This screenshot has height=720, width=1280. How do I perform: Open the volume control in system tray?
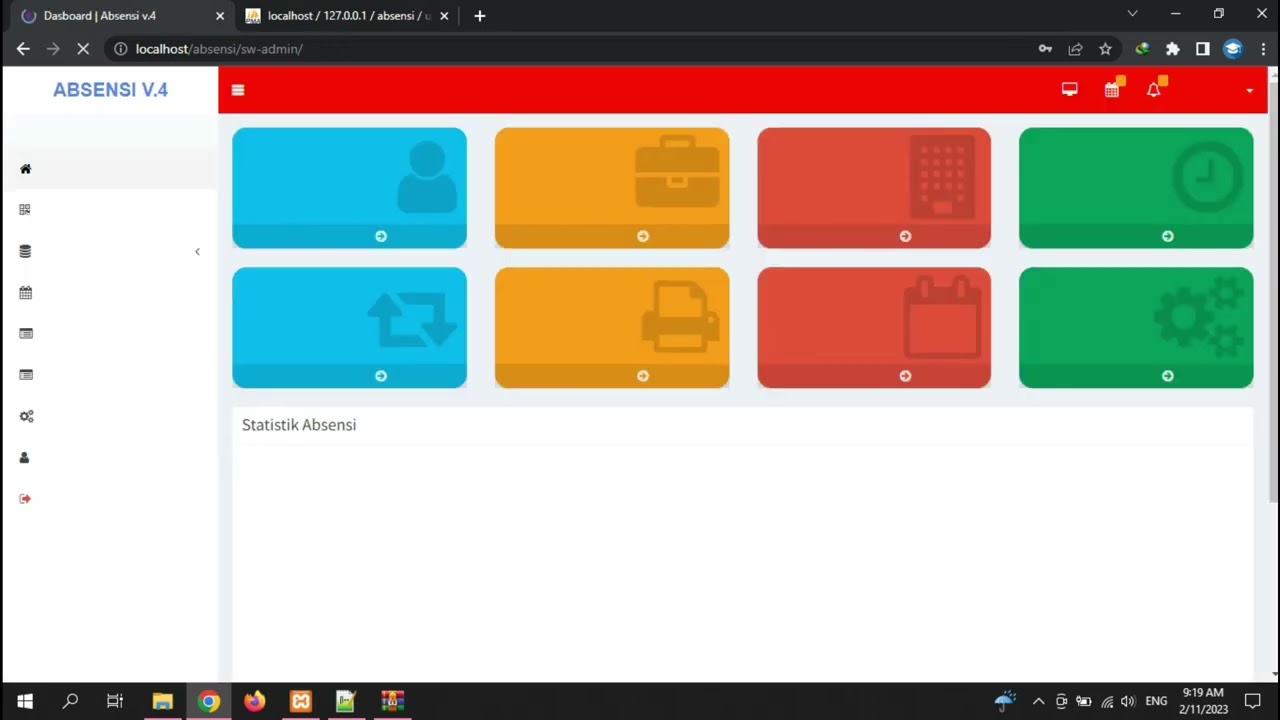(x=1128, y=701)
